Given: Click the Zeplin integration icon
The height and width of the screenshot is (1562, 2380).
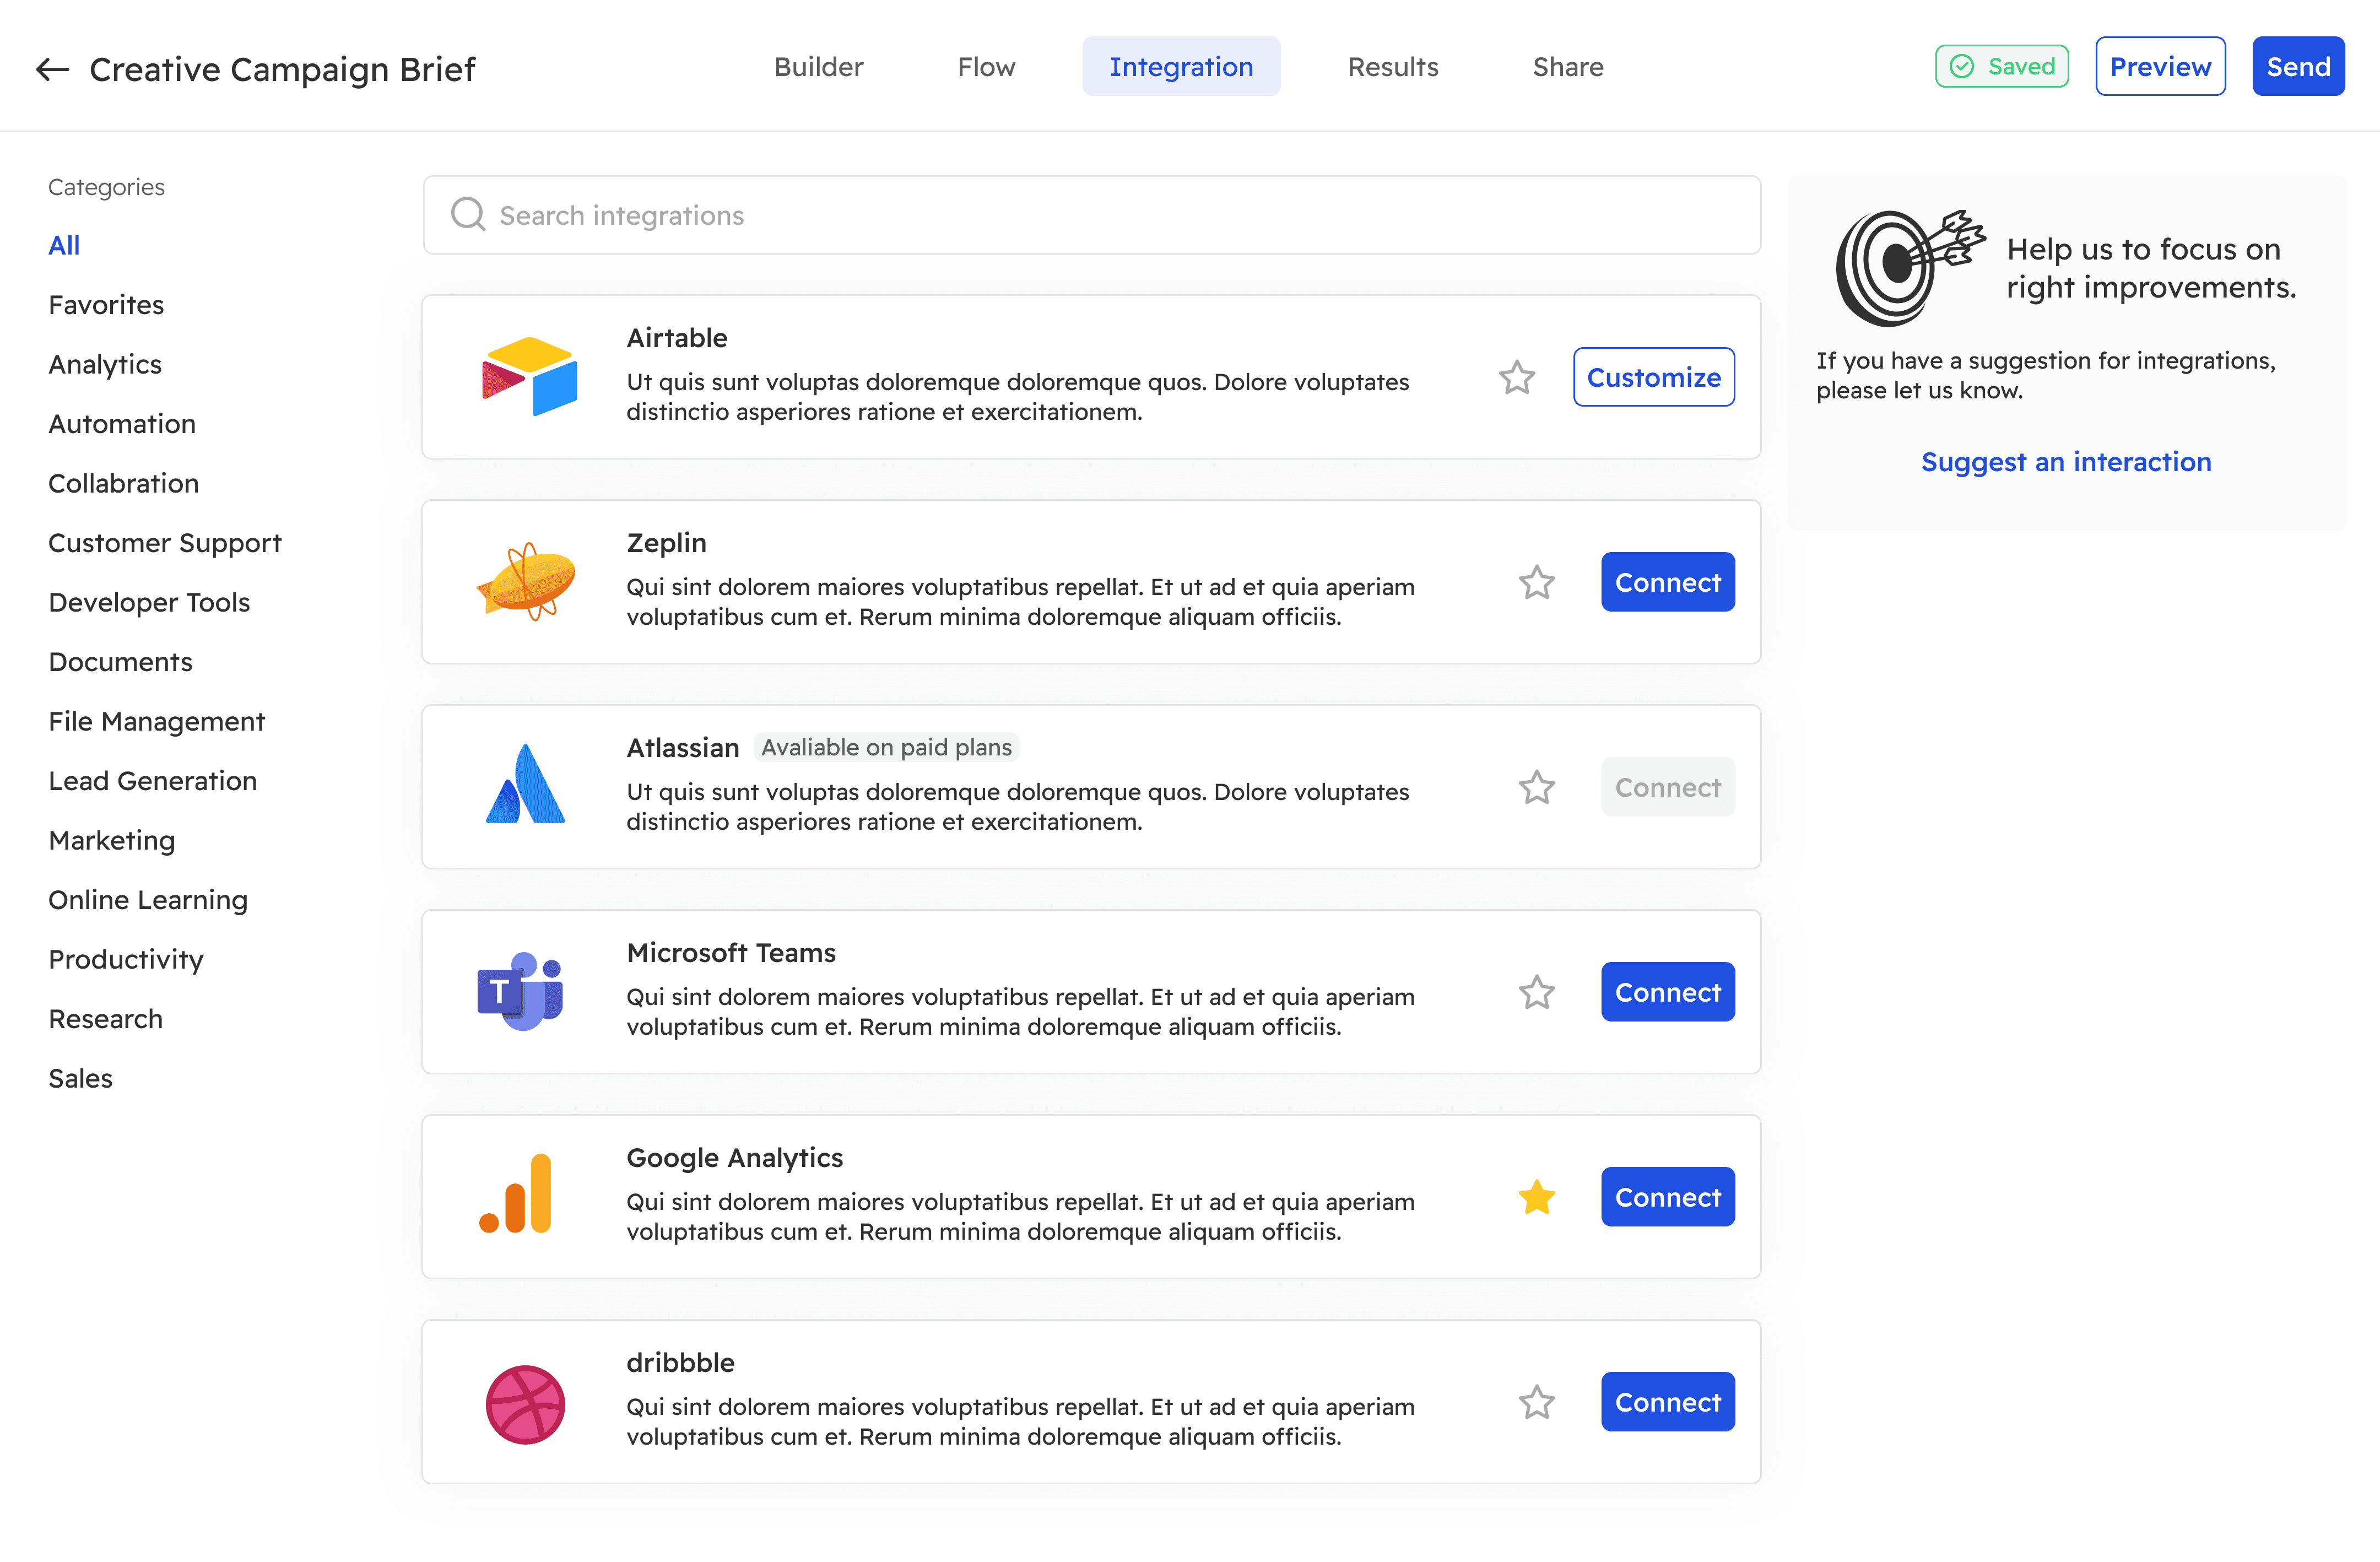Looking at the screenshot, I should click(523, 581).
